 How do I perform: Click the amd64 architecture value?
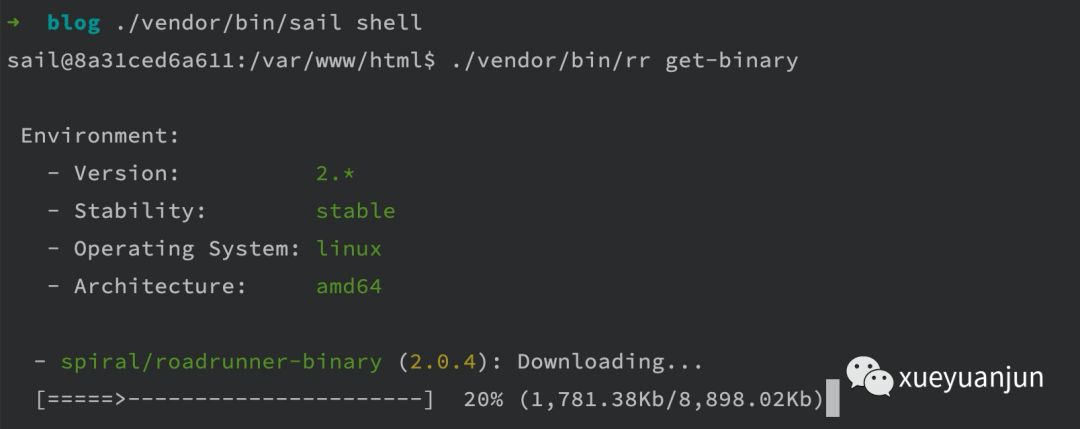(x=349, y=286)
